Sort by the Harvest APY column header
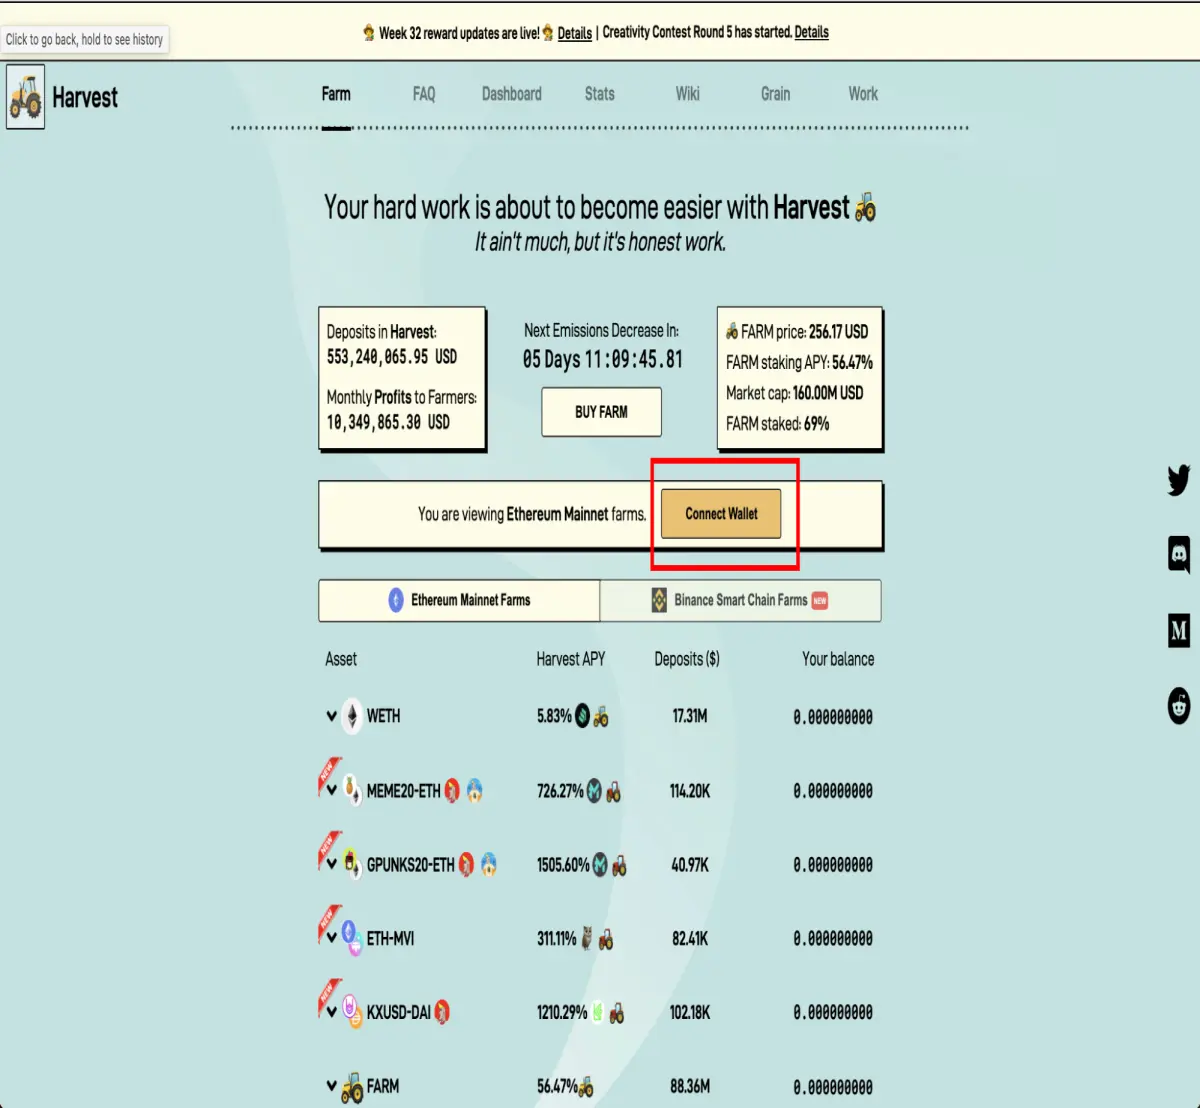The width and height of the screenshot is (1200, 1108). point(571,659)
